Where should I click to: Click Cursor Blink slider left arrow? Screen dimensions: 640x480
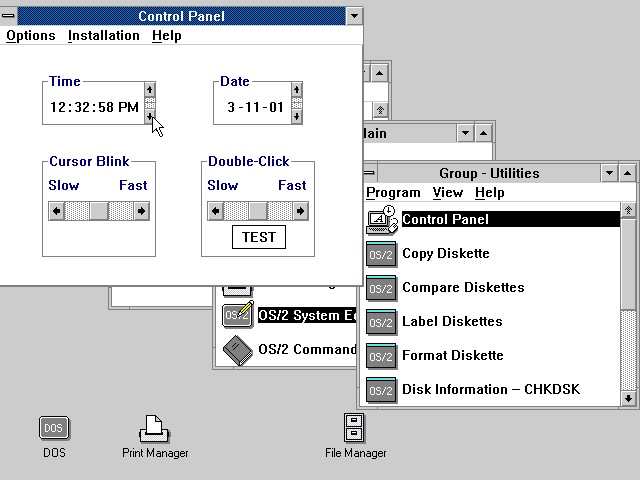(x=56, y=211)
